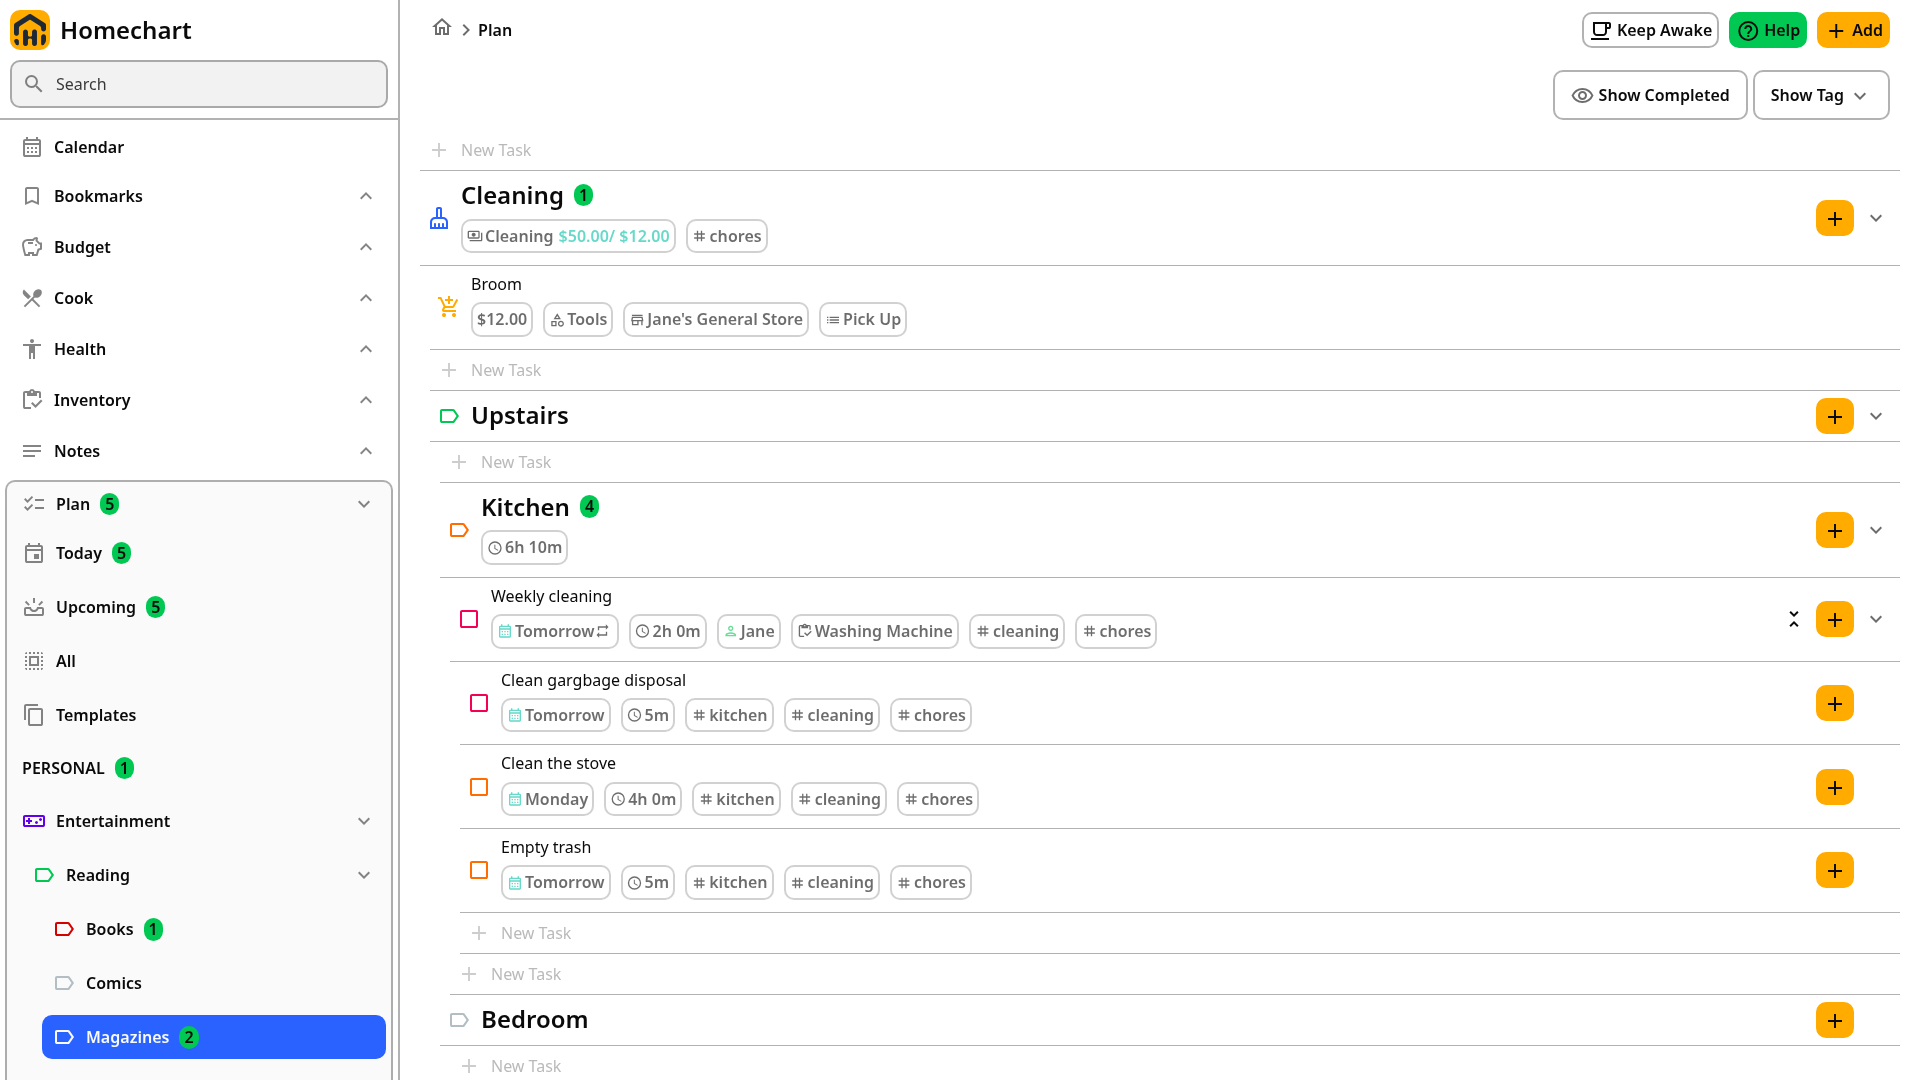Click the Help button

click(1767, 30)
